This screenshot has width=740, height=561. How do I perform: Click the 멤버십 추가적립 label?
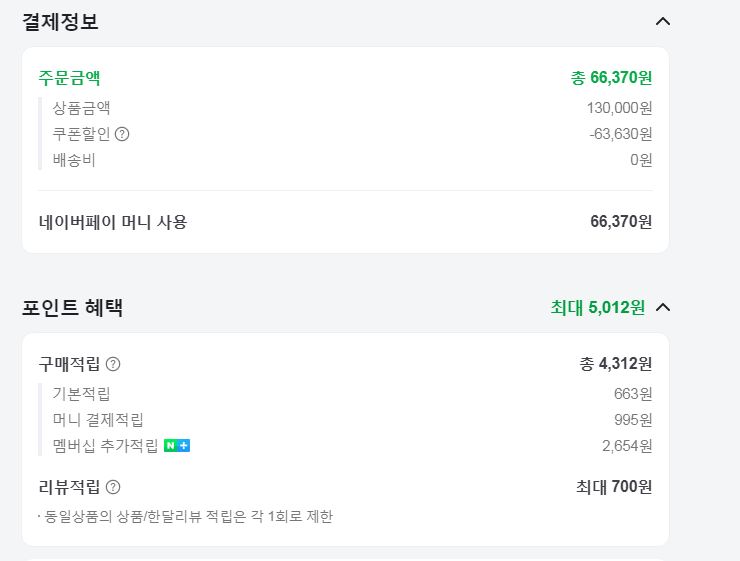click(105, 446)
